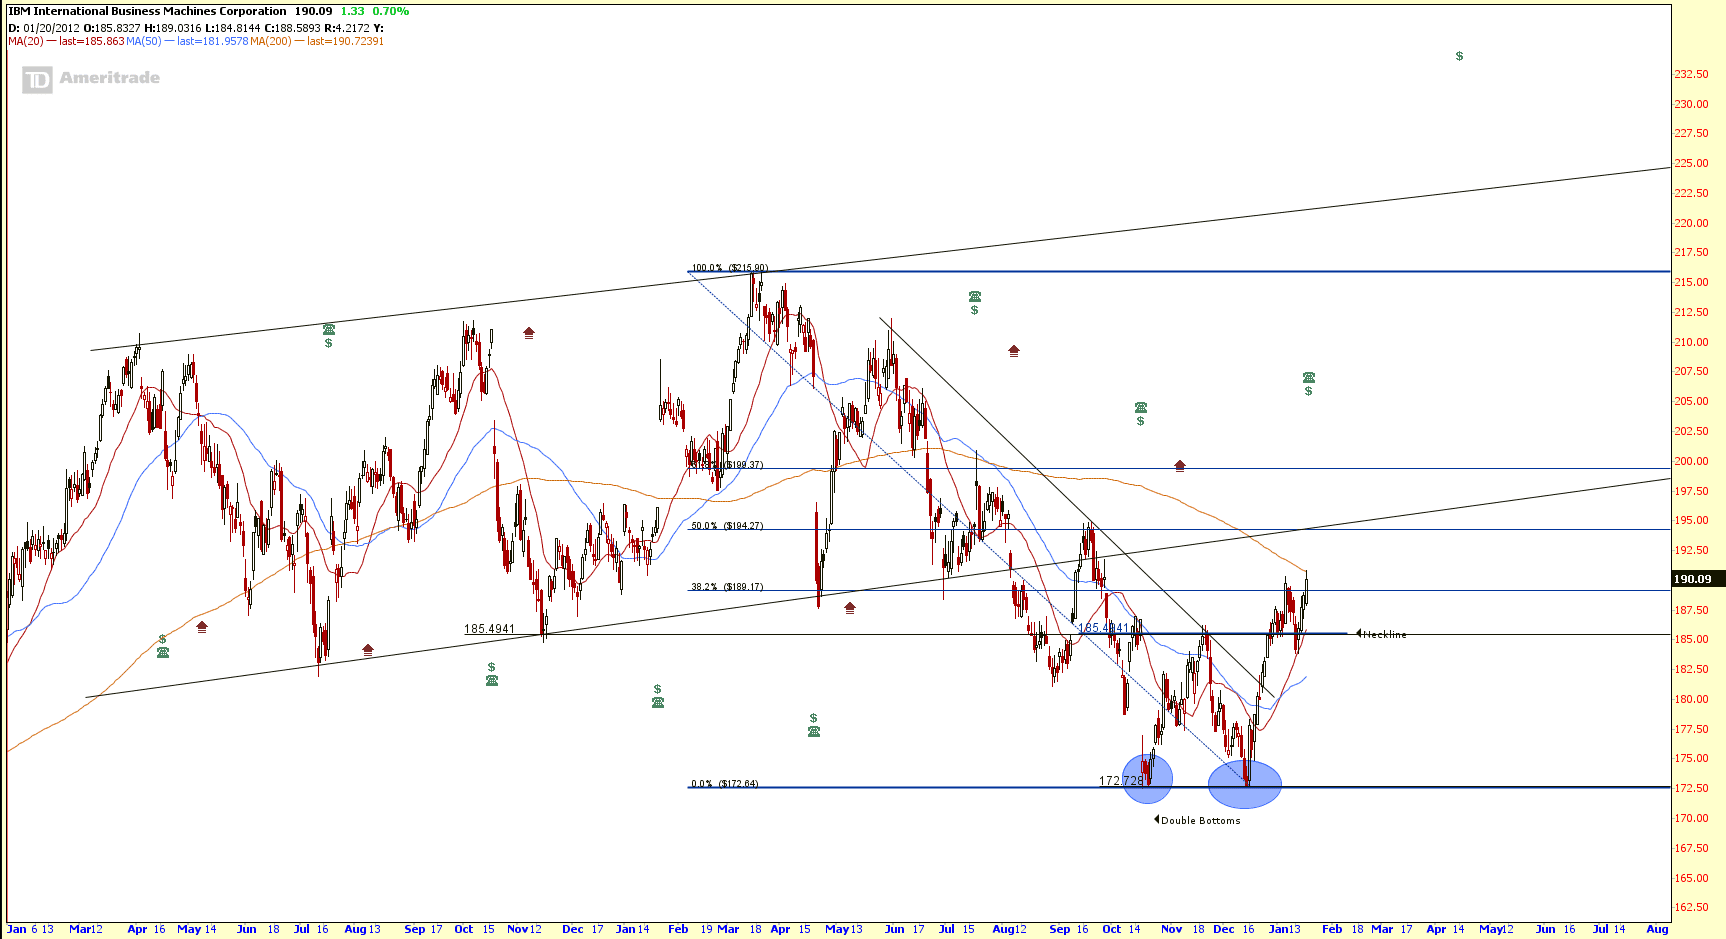Click the callout arrowhead beside the Neckline label

pyautogui.click(x=1359, y=633)
